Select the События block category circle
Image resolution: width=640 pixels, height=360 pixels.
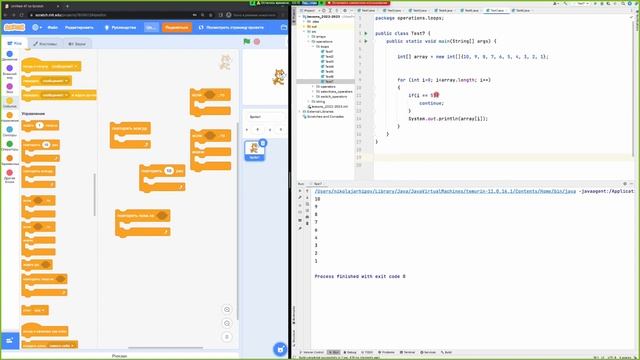coord(9,100)
